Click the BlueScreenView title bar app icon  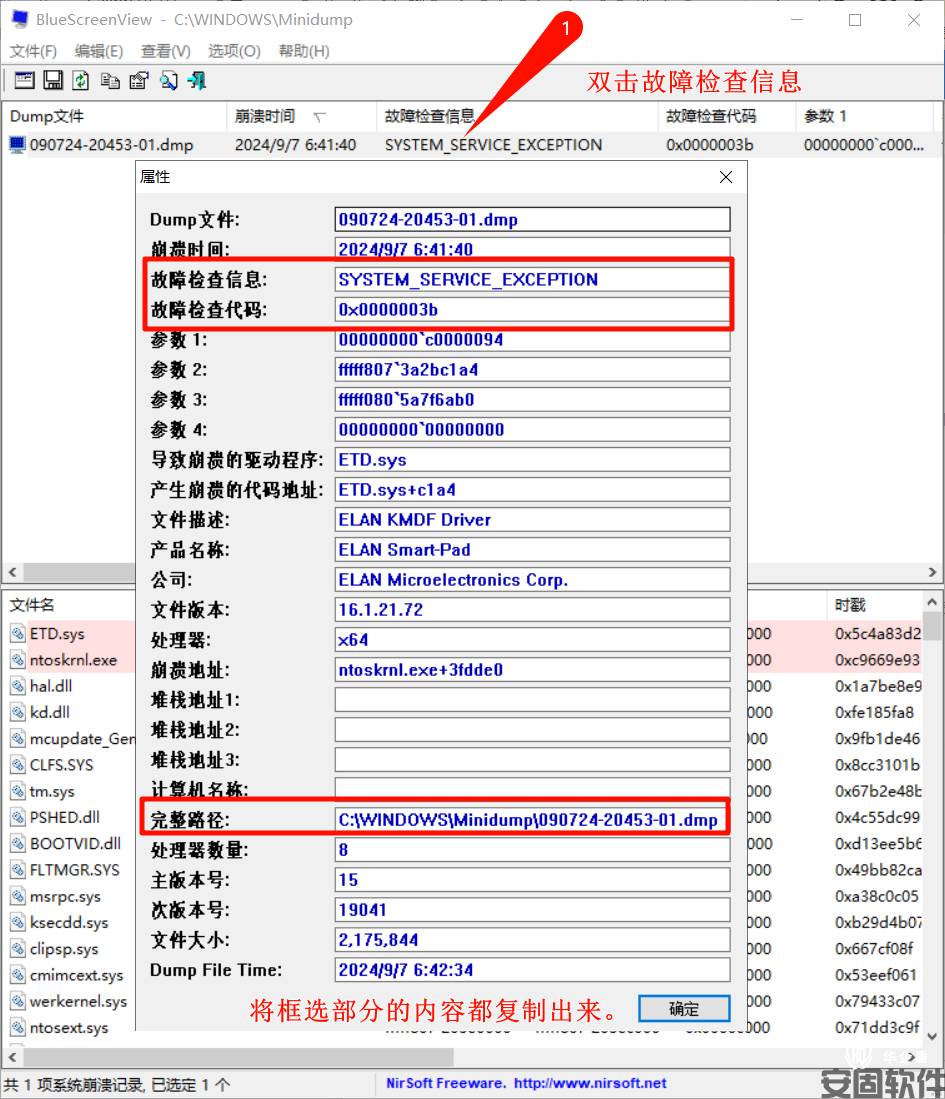pyautogui.click(x=20, y=19)
